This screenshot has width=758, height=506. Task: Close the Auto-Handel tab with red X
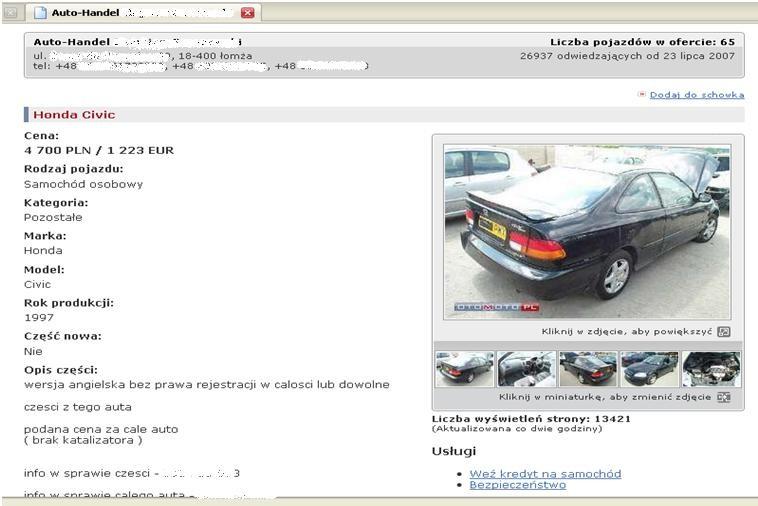[248, 13]
